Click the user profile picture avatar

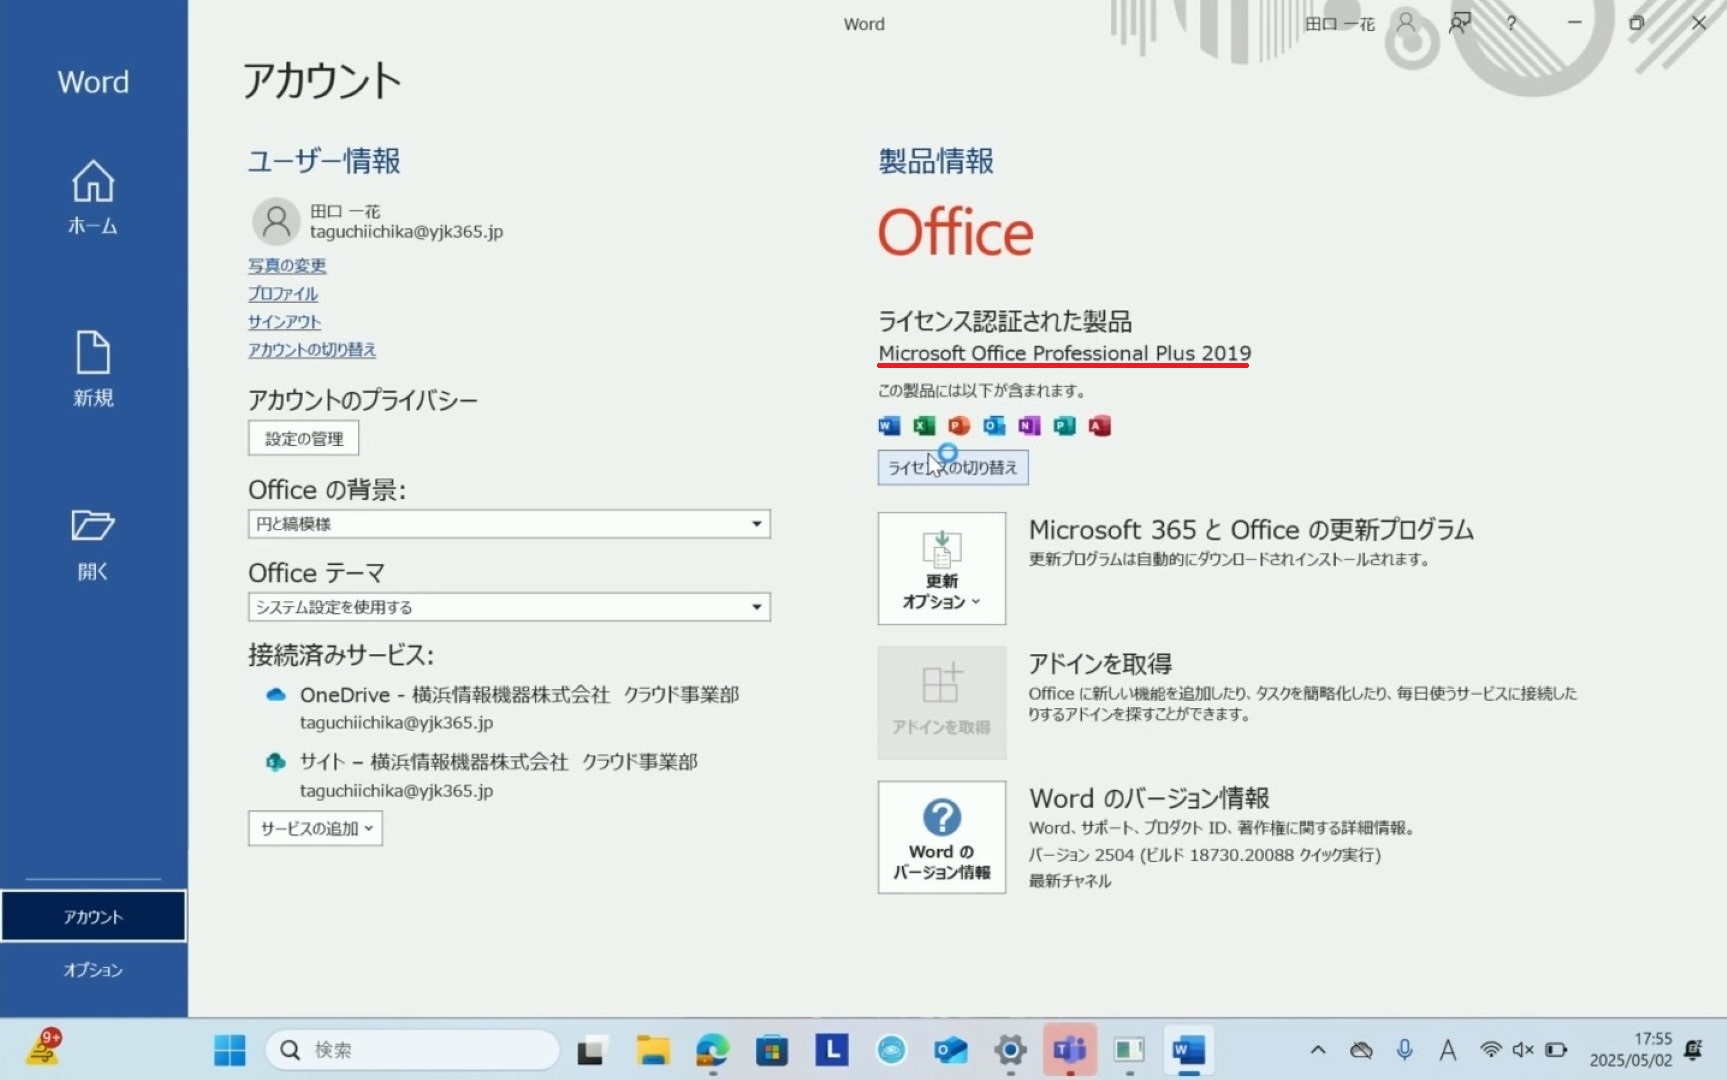pyautogui.click(x=276, y=221)
